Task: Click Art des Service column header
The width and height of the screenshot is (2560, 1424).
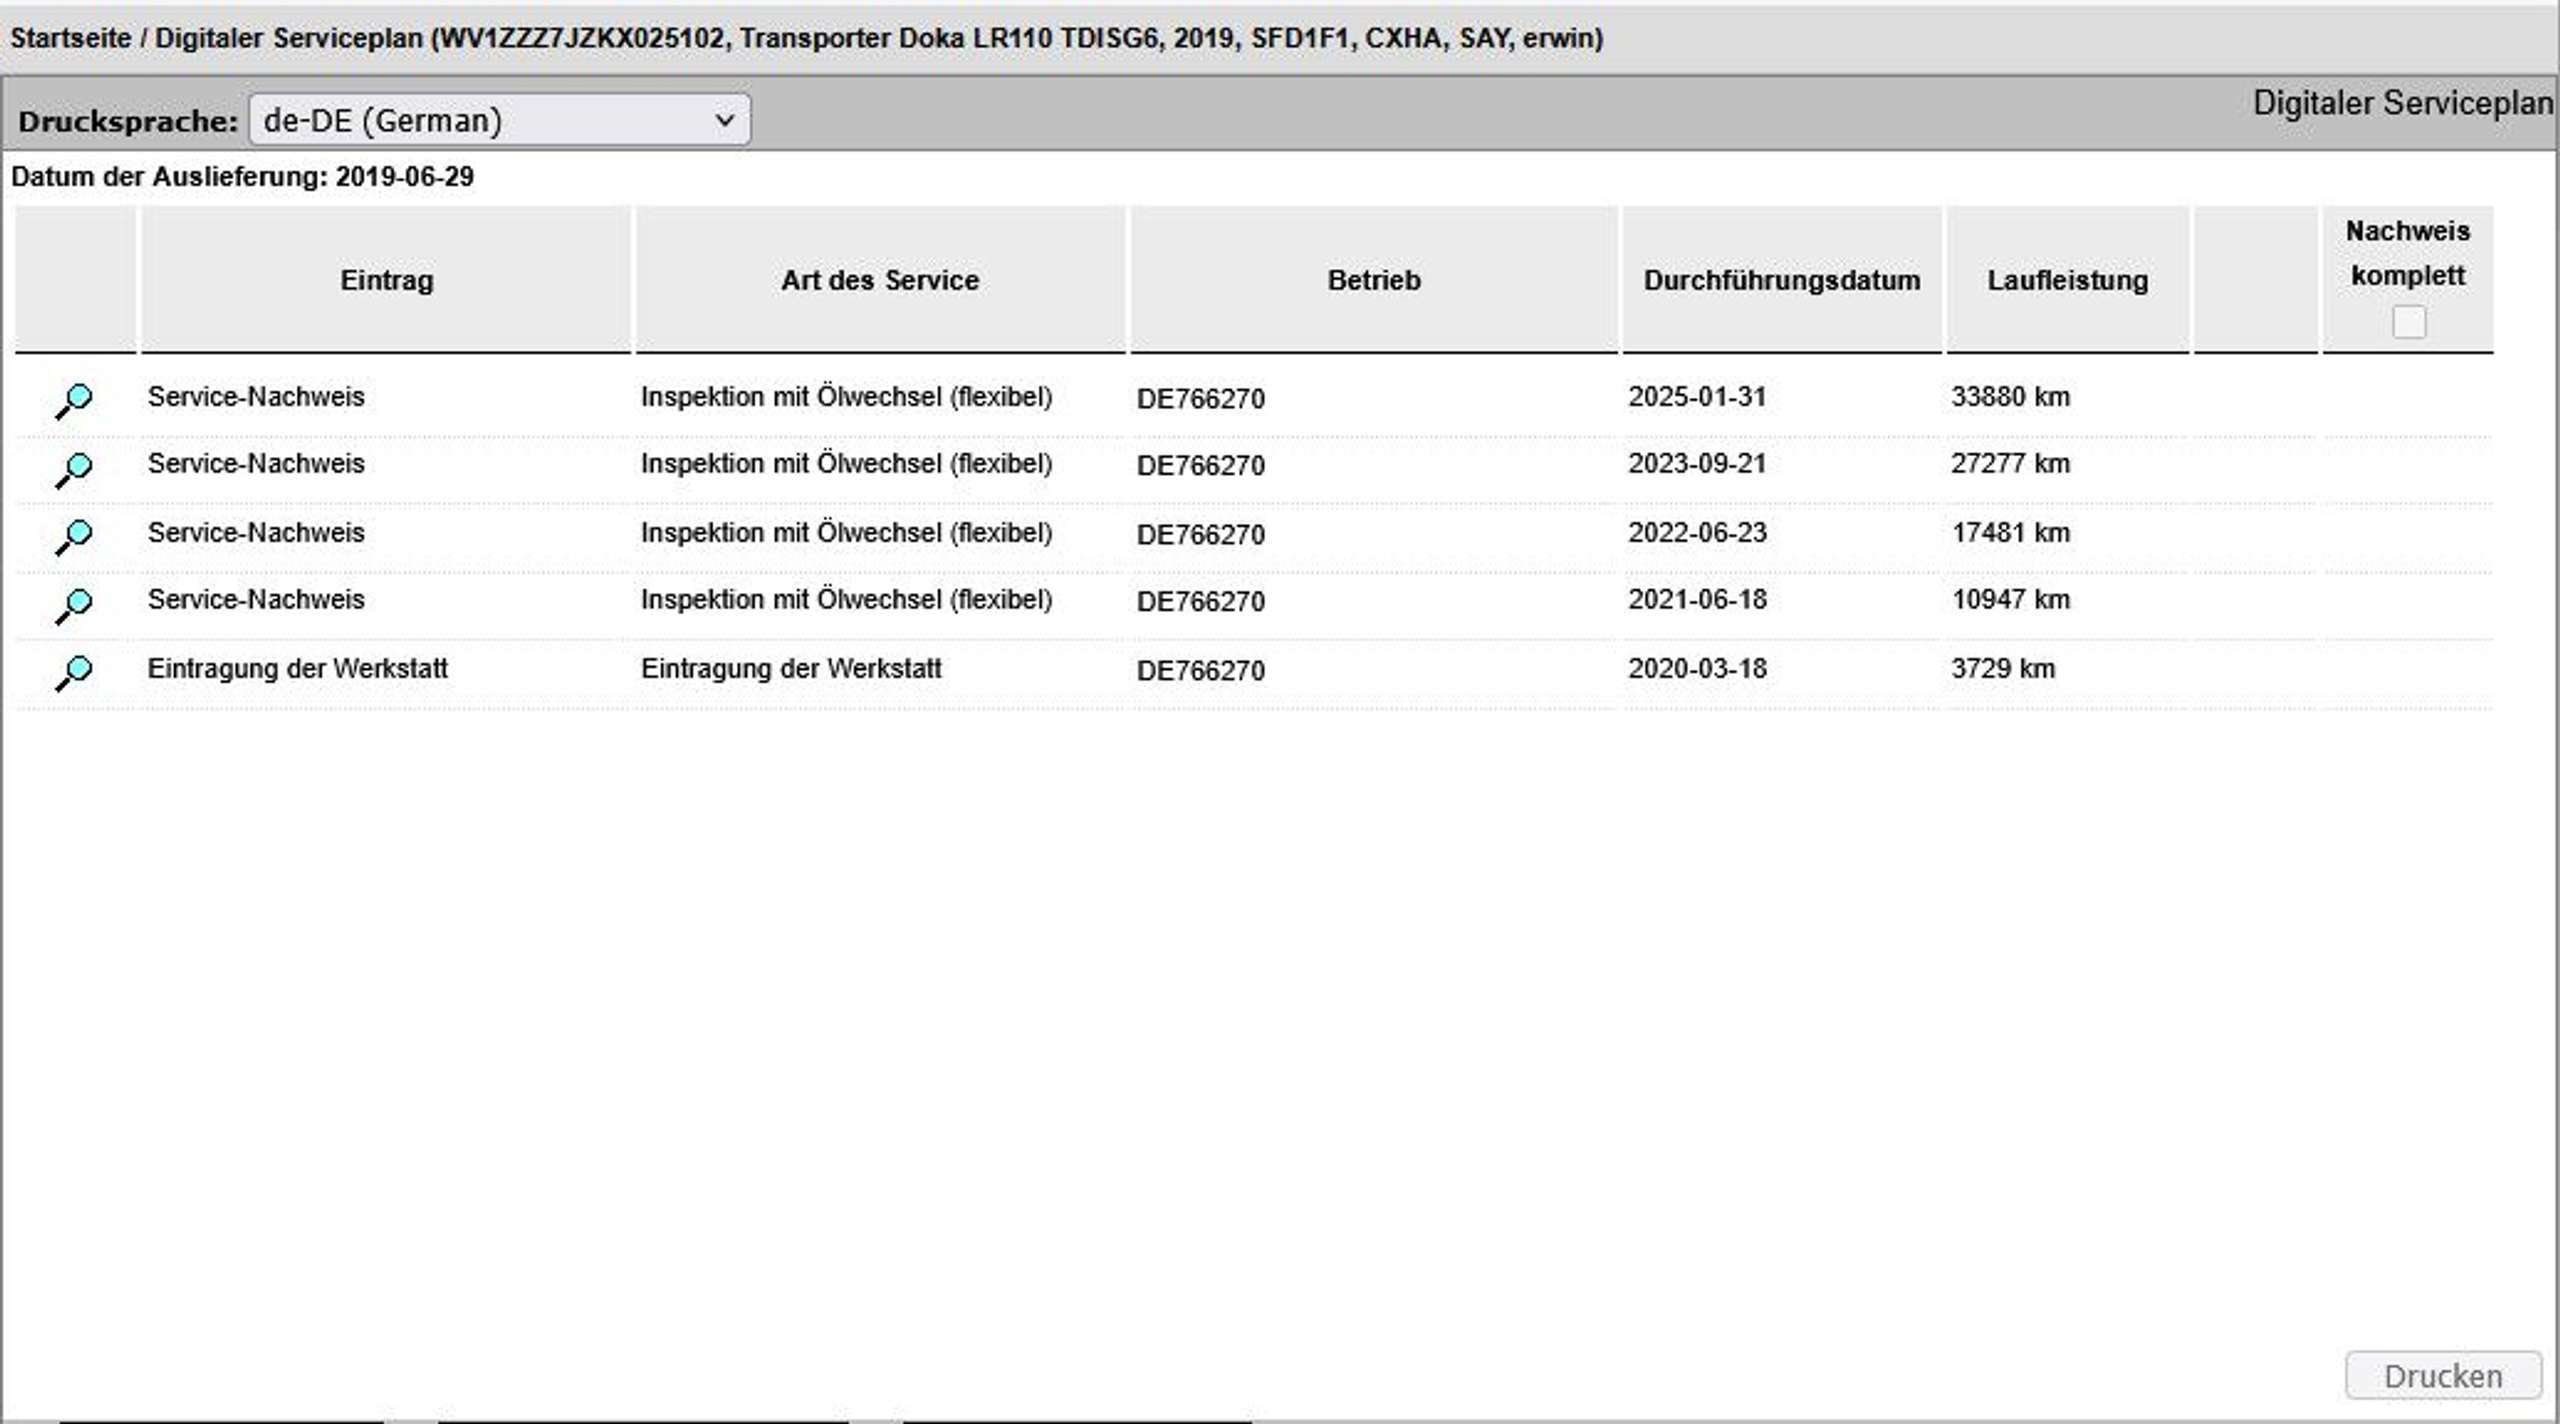Action: pos(880,280)
